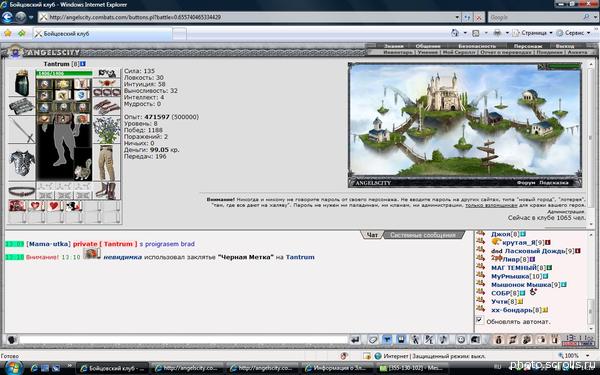
Task: Expand the 'Сервис' browser menu
Action: [574, 33]
